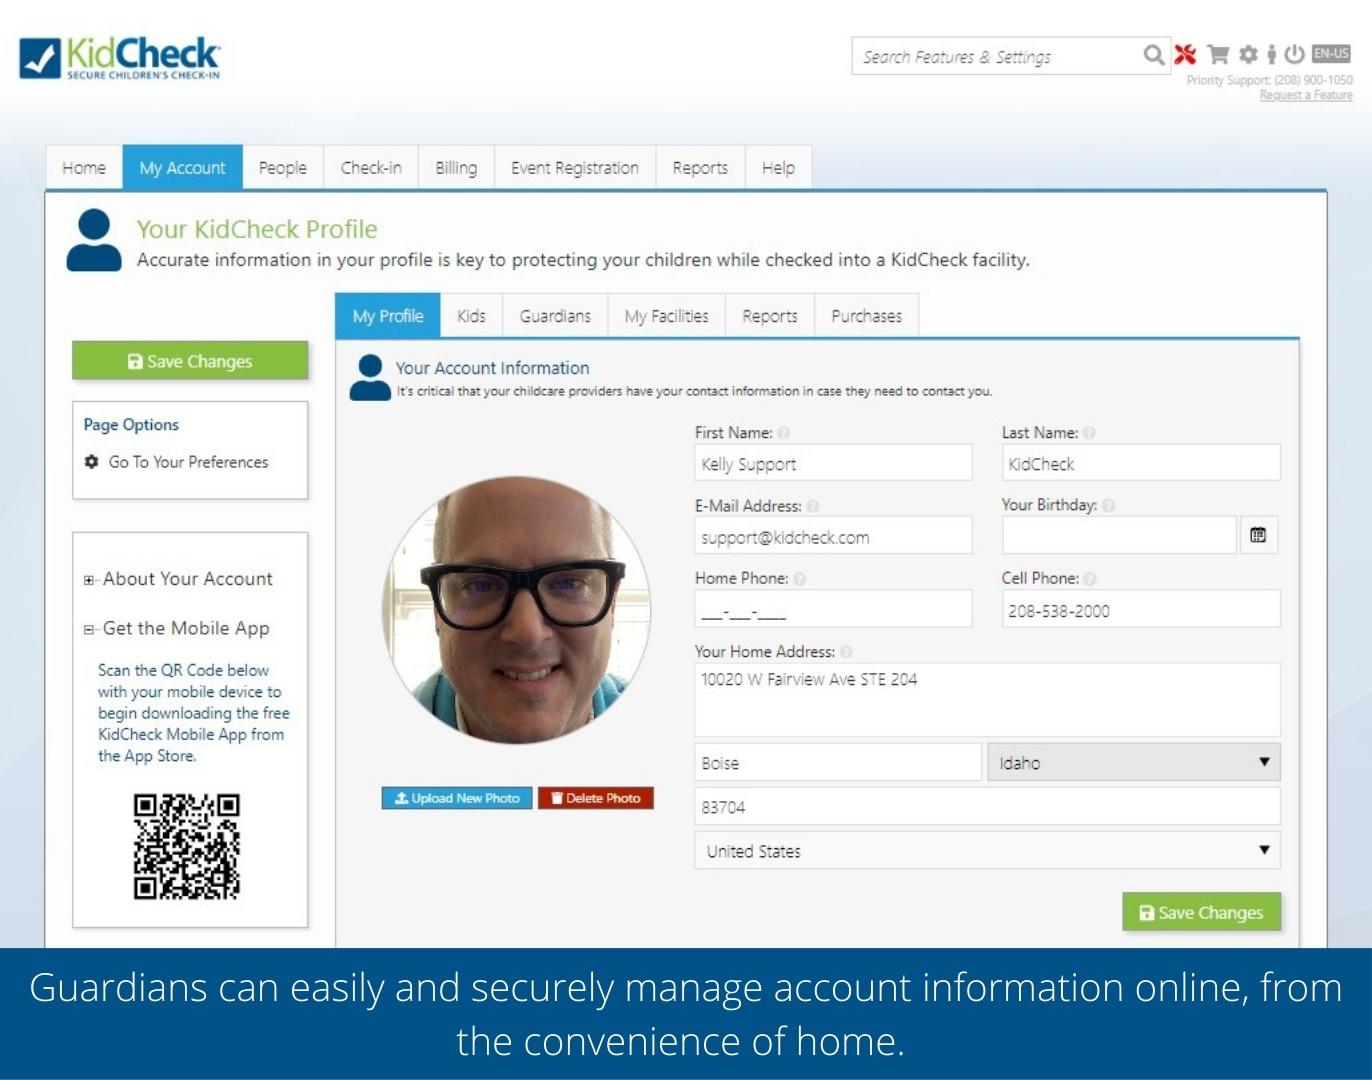
Task: Click Delete Photo button
Action: 596,798
